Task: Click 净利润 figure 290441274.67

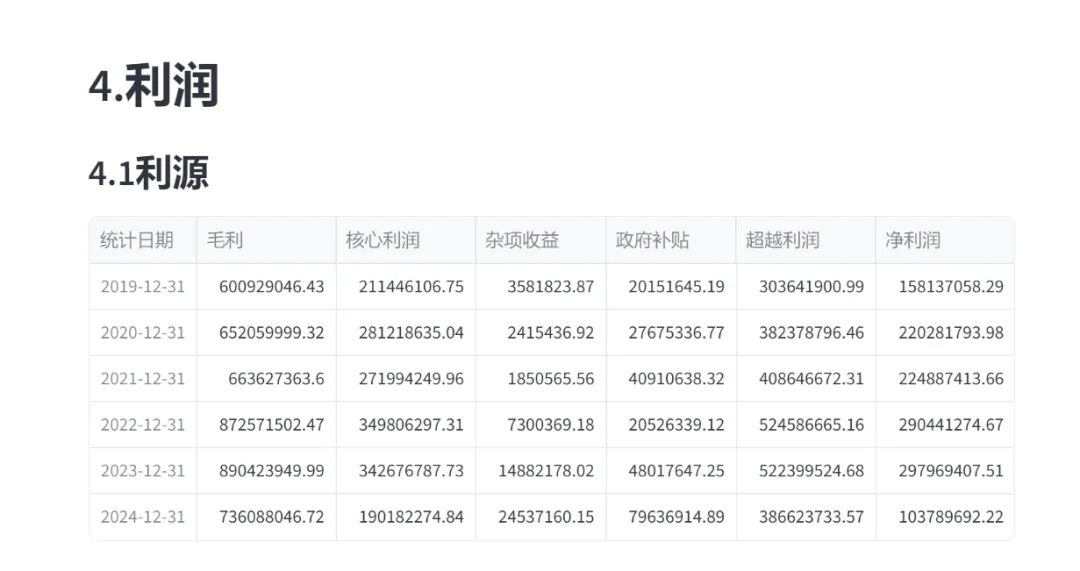Action: [x=944, y=425]
